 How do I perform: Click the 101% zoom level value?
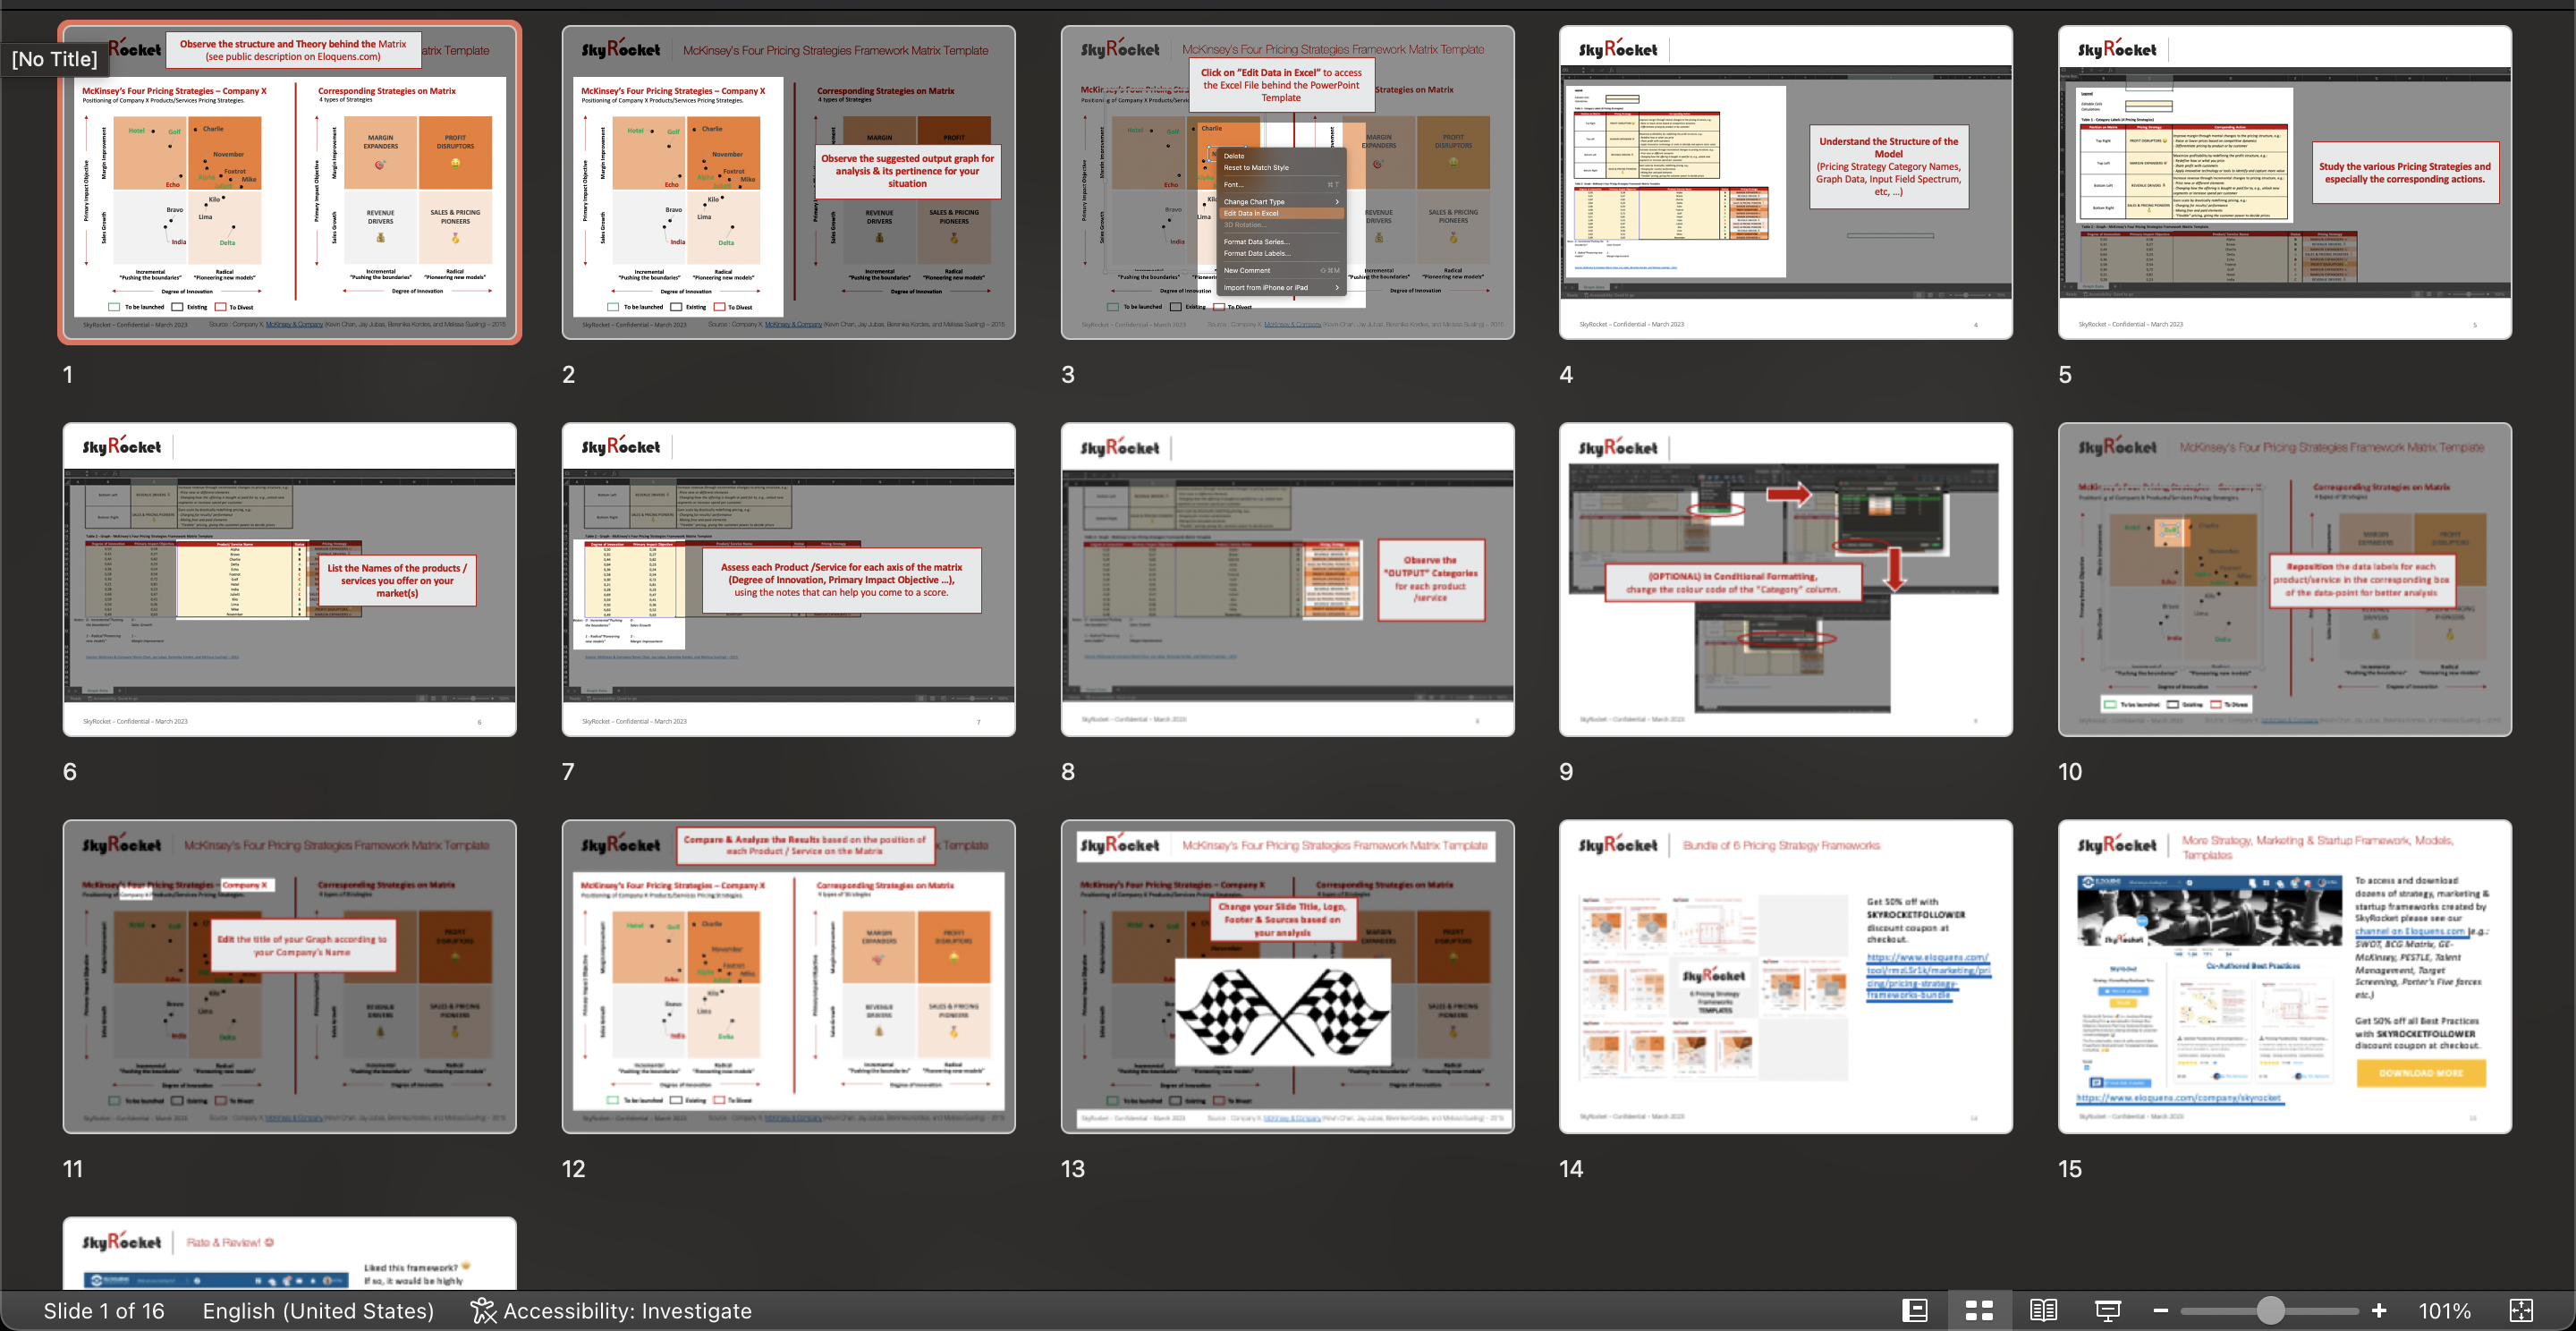[2444, 1310]
